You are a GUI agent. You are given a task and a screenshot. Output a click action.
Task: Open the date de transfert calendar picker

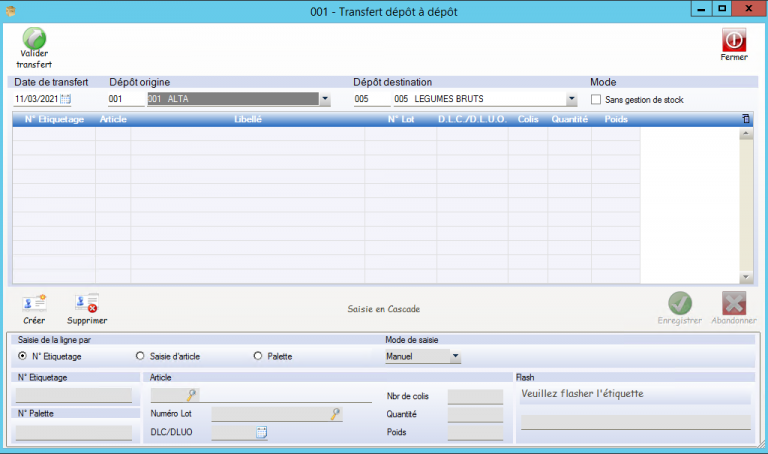(x=66, y=99)
